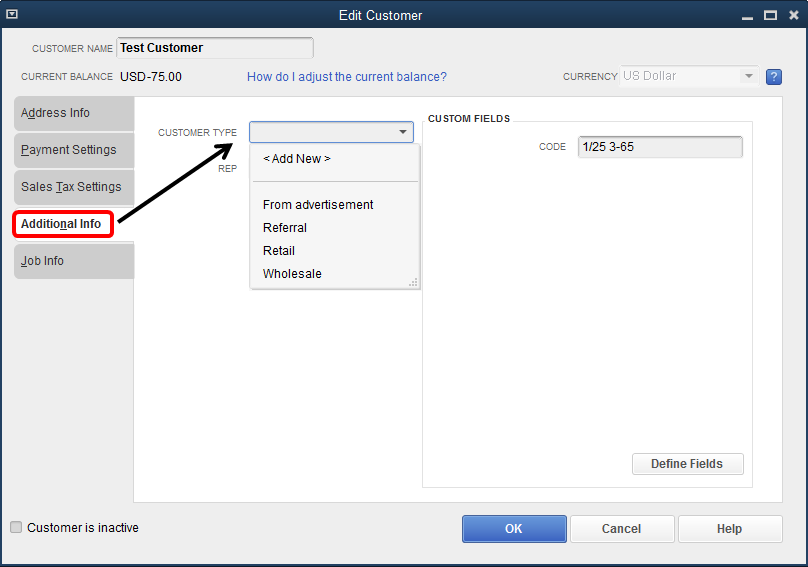Select Retail customer type

279,251
